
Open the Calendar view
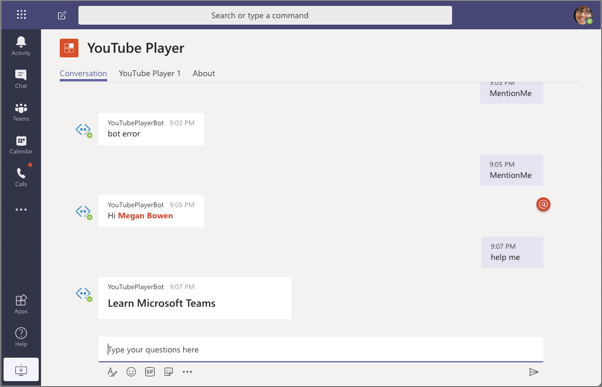pos(21,145)
